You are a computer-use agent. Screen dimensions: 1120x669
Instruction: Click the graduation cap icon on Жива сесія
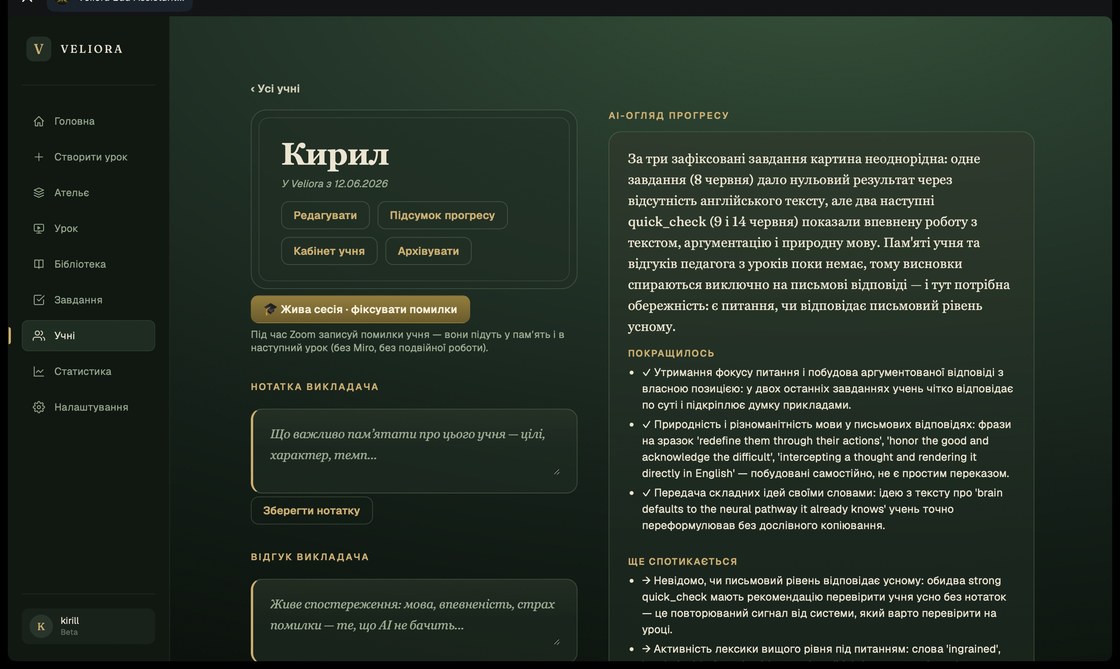pos(270,309)
